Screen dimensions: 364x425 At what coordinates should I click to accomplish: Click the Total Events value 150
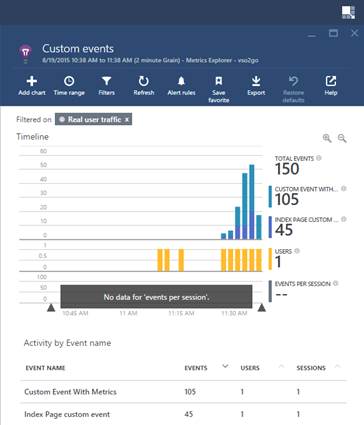click(x=287, y=169)
